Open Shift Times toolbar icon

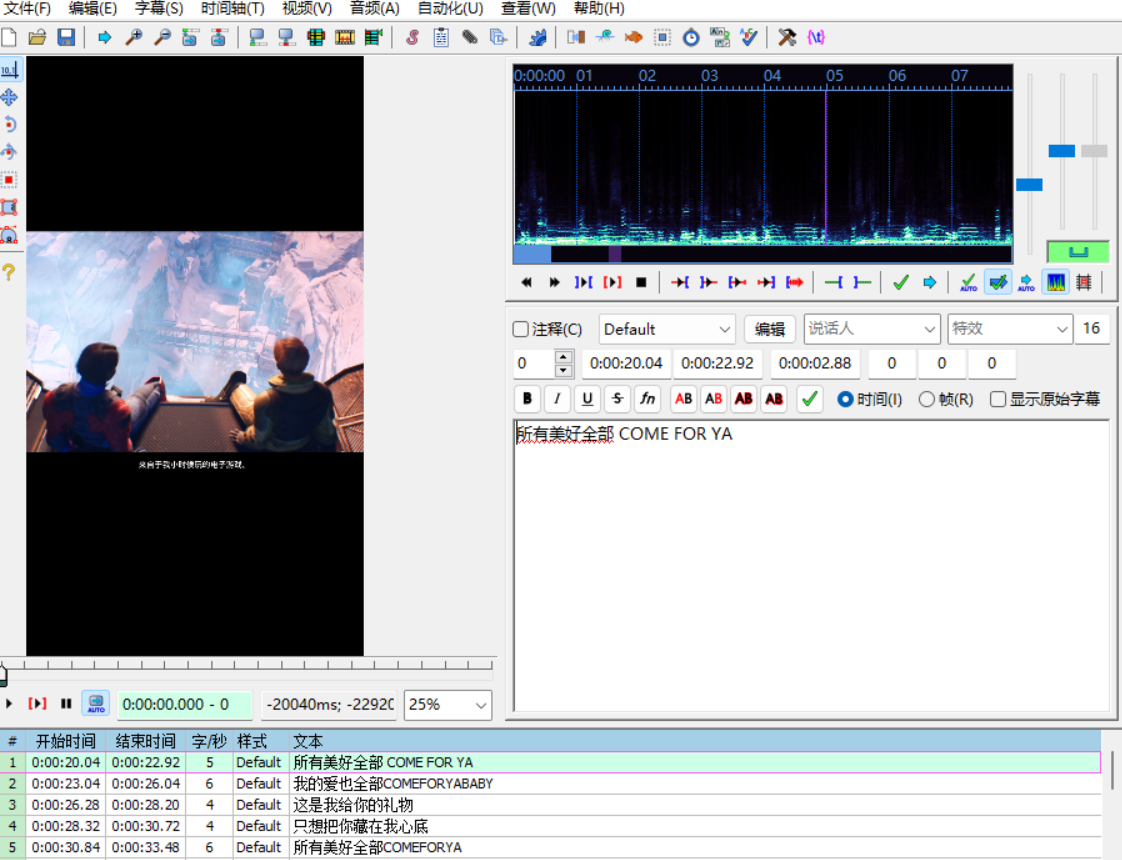(576, 37)
